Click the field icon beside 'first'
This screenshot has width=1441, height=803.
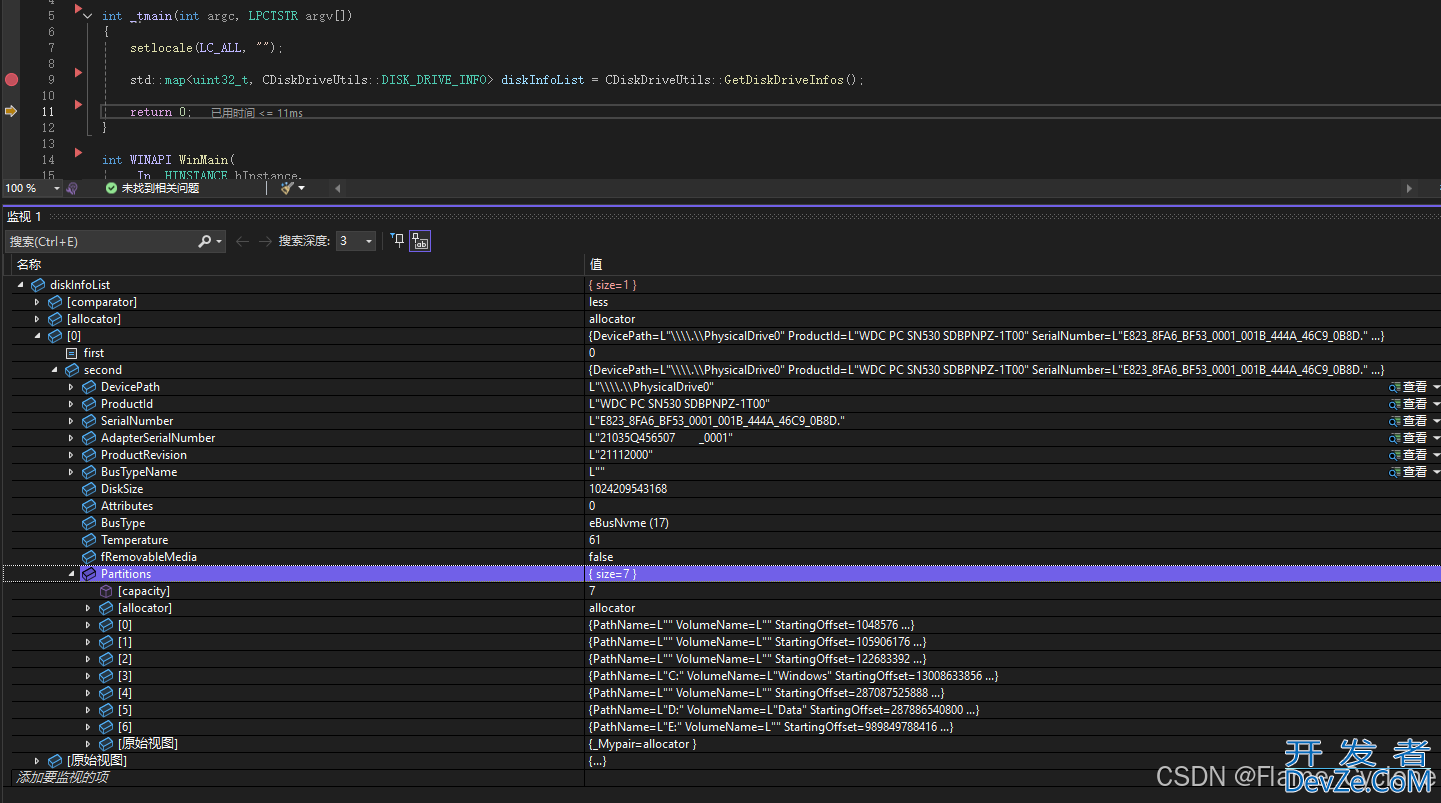pyautogui.click(x=72, y=353)
